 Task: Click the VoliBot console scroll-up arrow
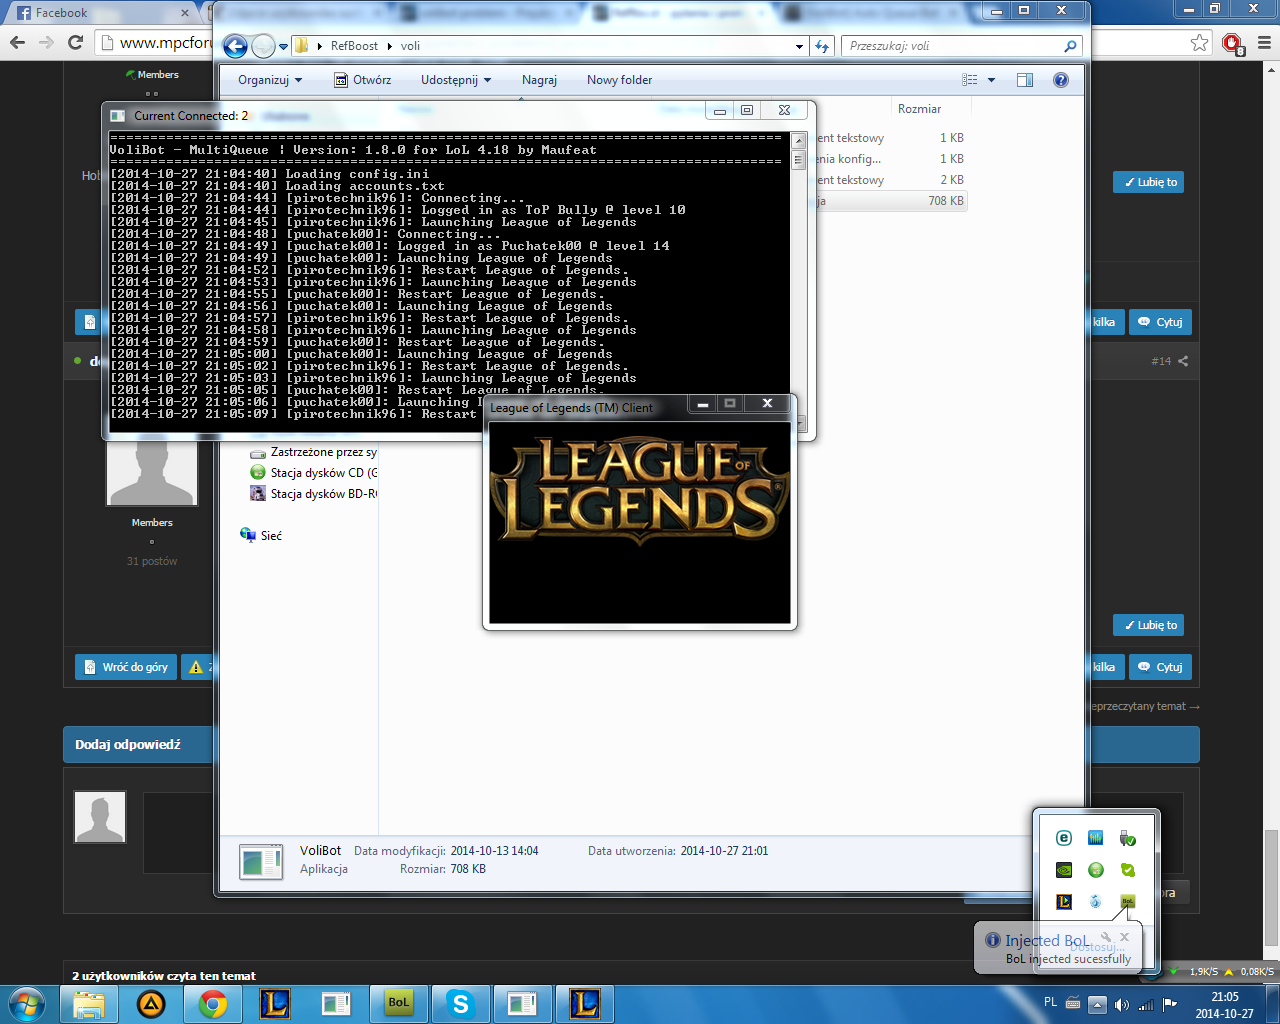click(x=798, y=141)
